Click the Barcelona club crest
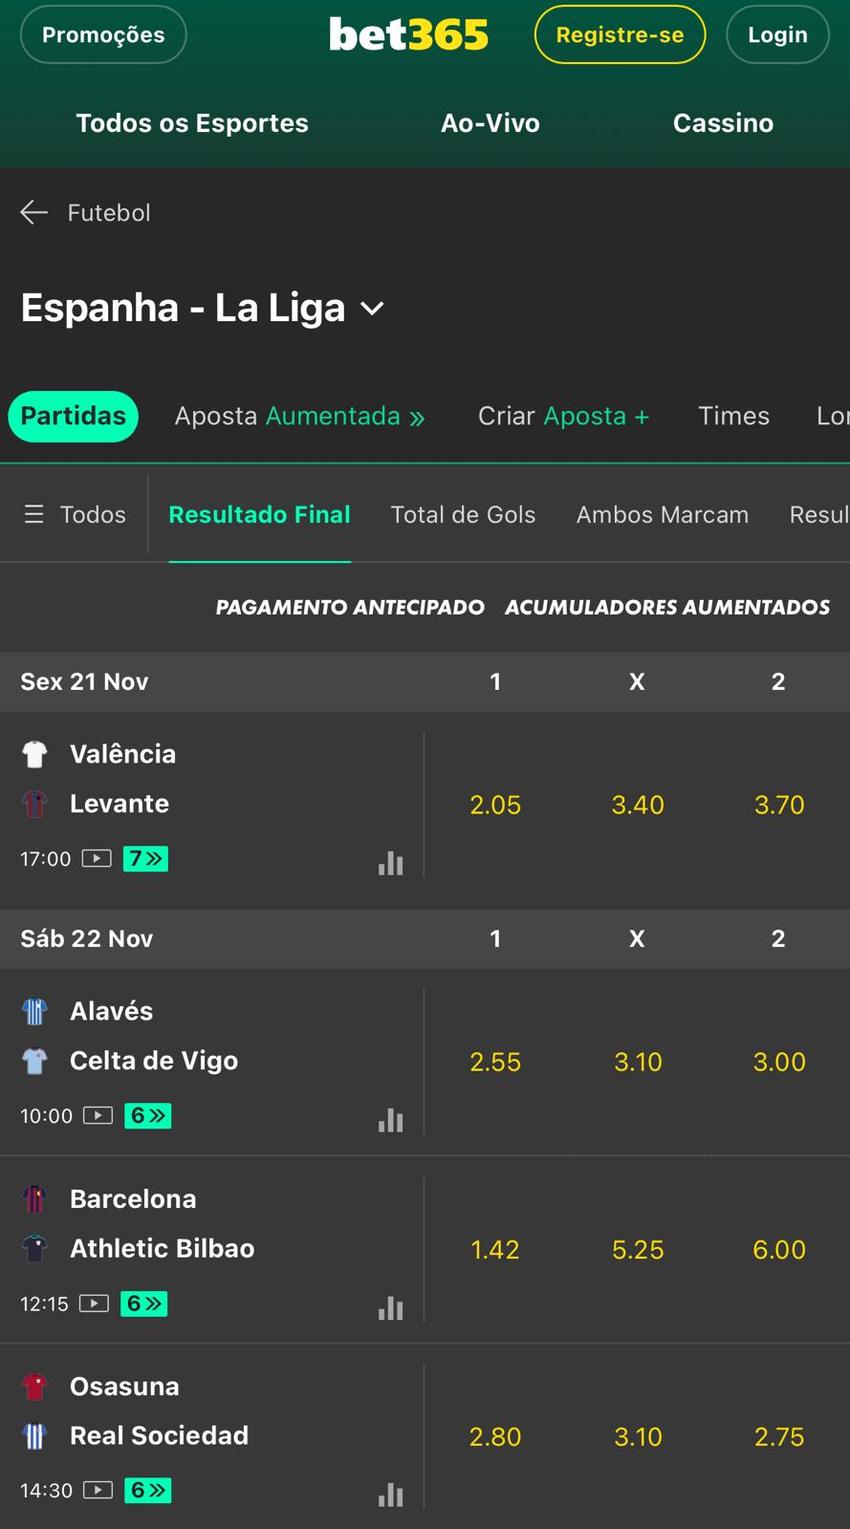The width and height of the screenshot is (850, 1529). pyautogui.click(x=35, y=1197)
